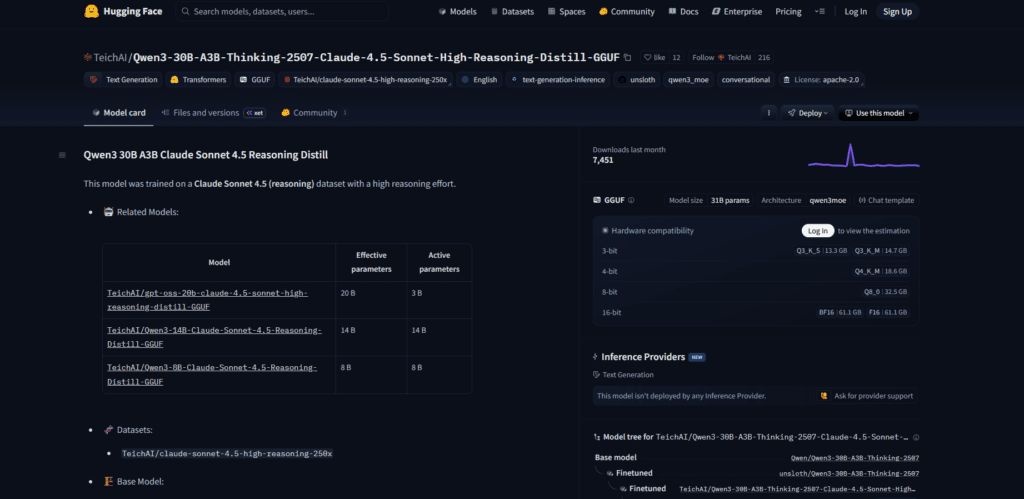The height and width of the screenshot is (499, 1024).
Task: Go to Pricing page
Action: tap(788, 11)
